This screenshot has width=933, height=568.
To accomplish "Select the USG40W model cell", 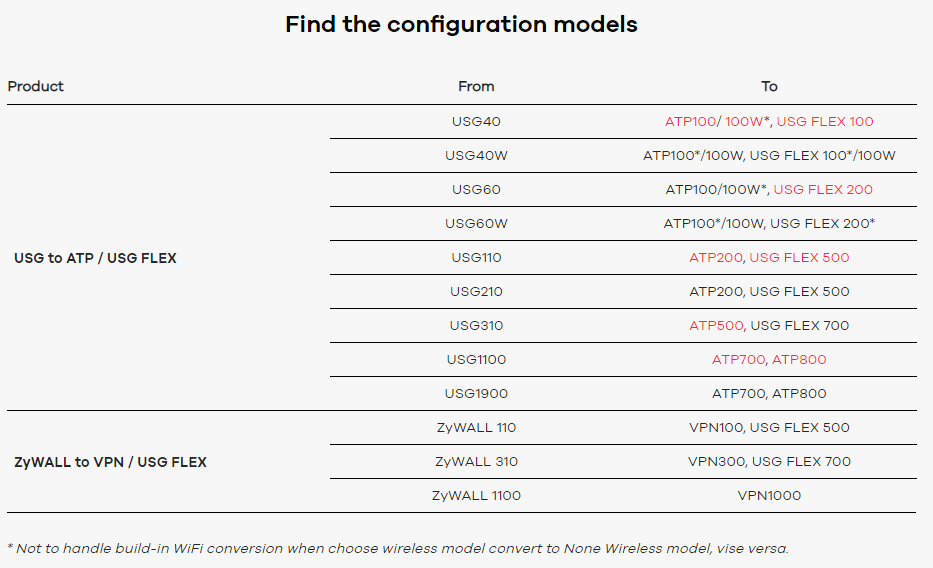I will (476, 156).
